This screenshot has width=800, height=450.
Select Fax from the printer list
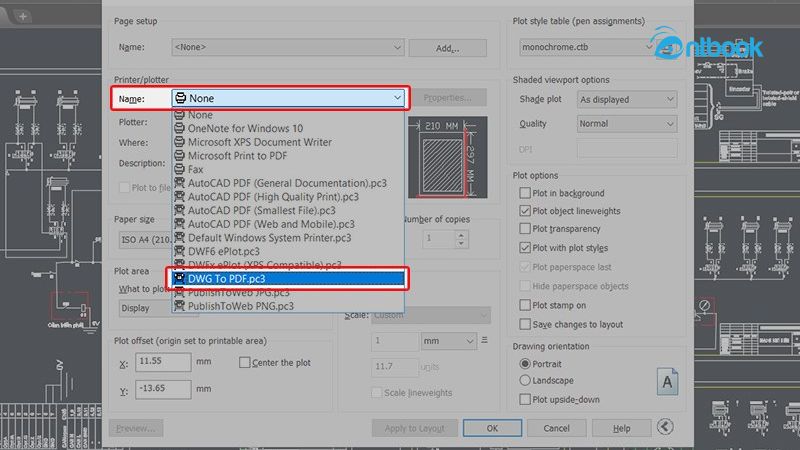coord(288,169)
